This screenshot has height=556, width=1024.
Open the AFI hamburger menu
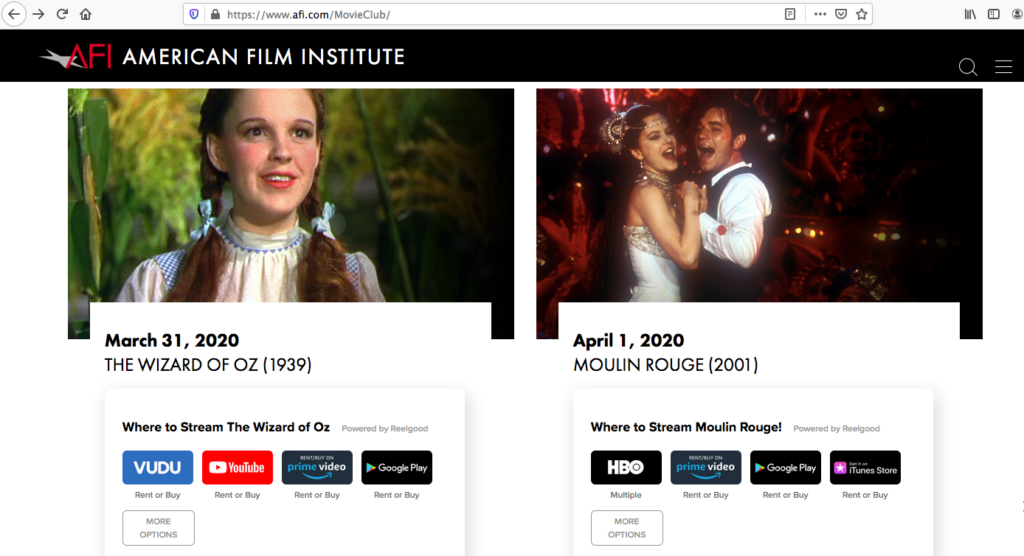pos(1003,67)
